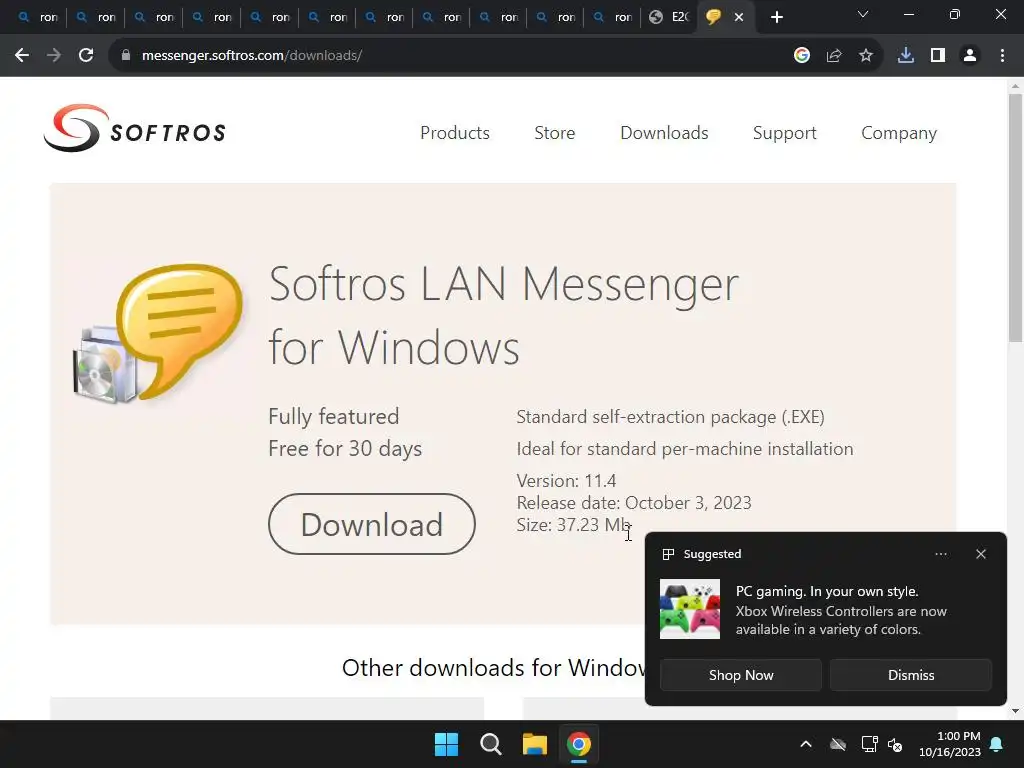
Task: Open the tab search chevron
Action: click(863, 14)
